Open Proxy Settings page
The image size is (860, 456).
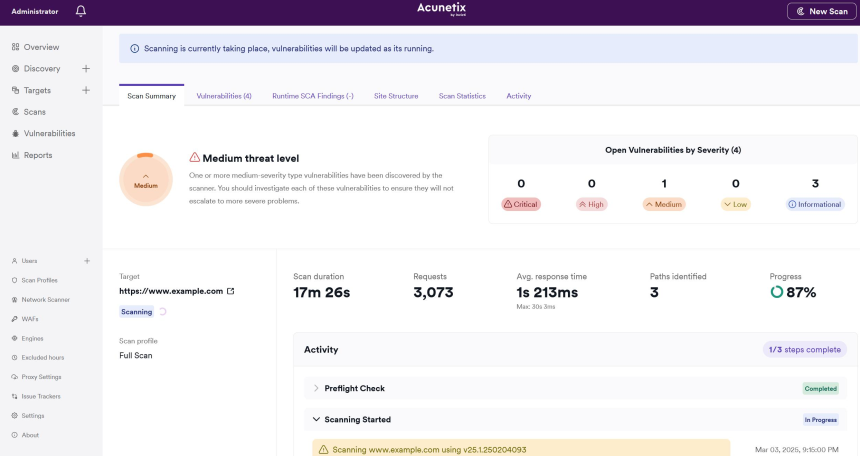coord(42,377)
